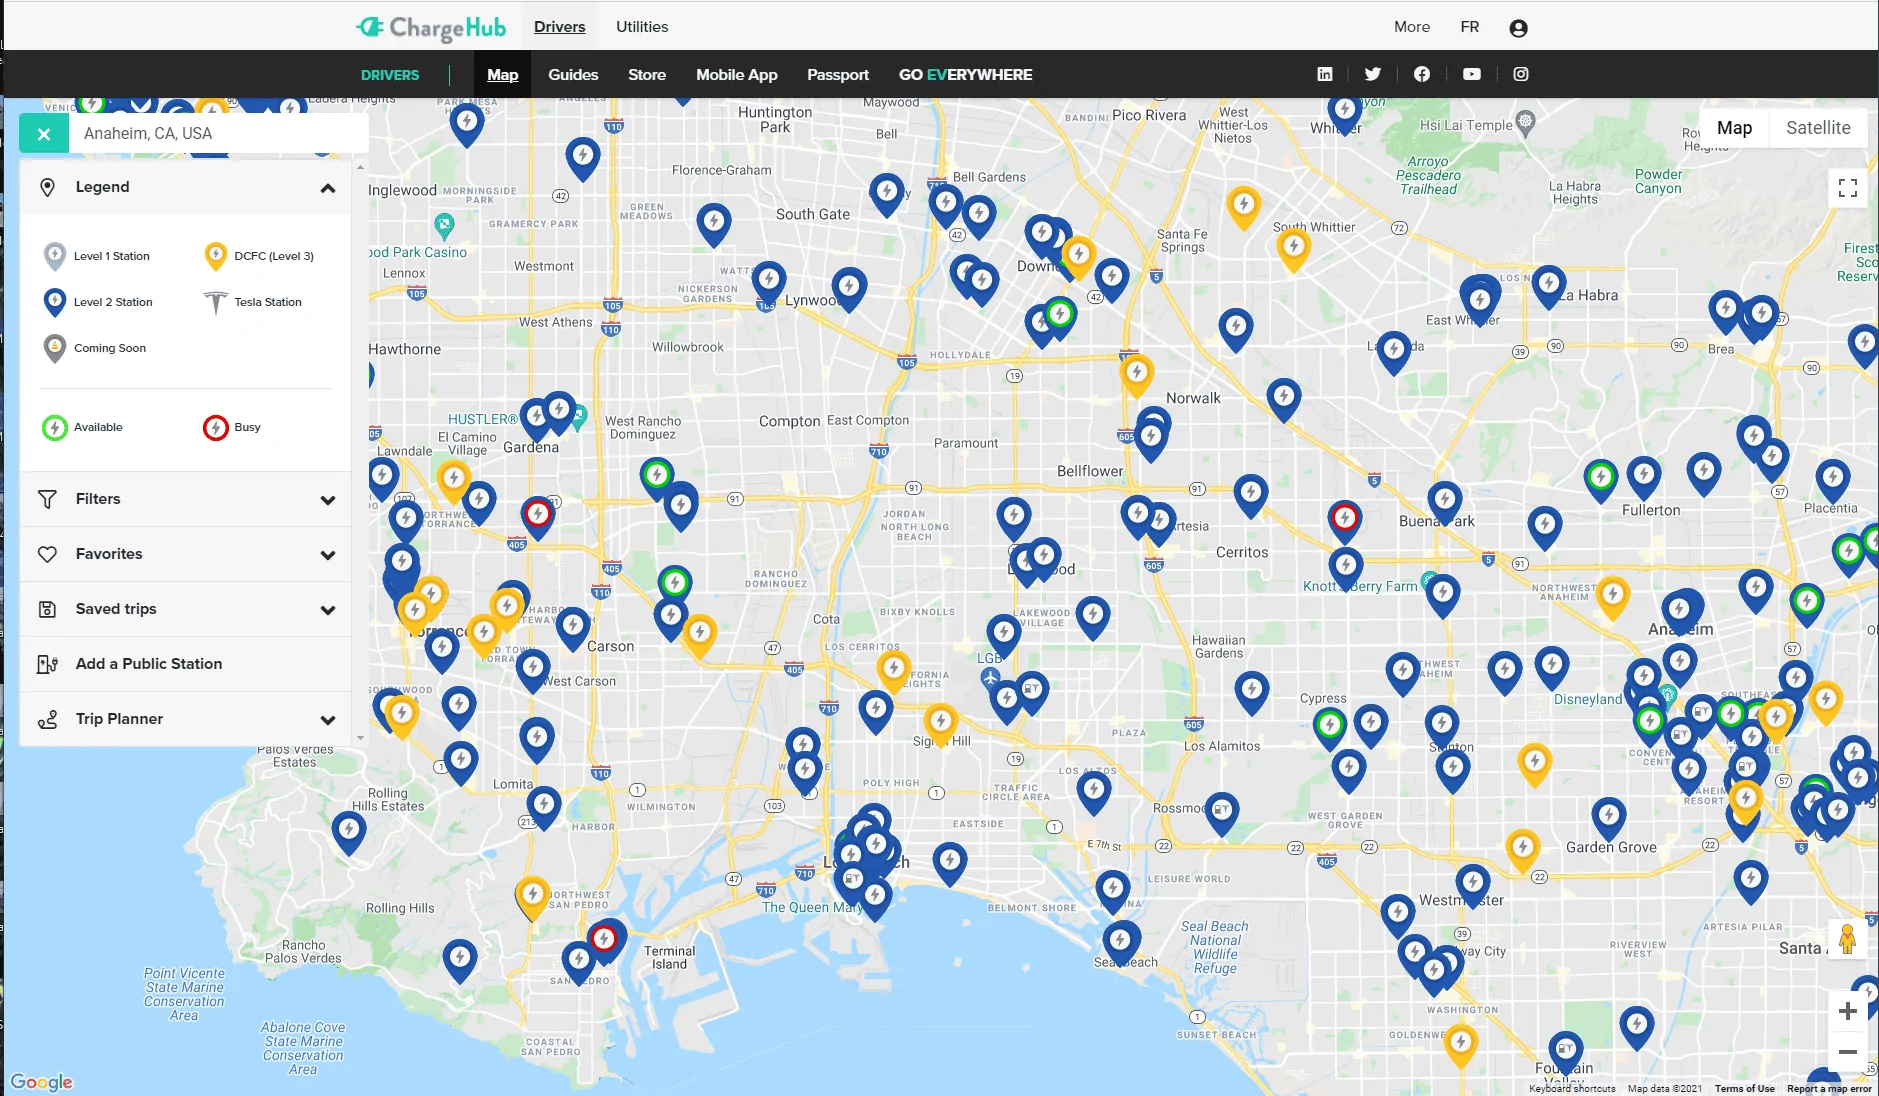Click the DCFC (Level 3) legend entry
Screen dimensions: 1879x1096
(259, 256)
